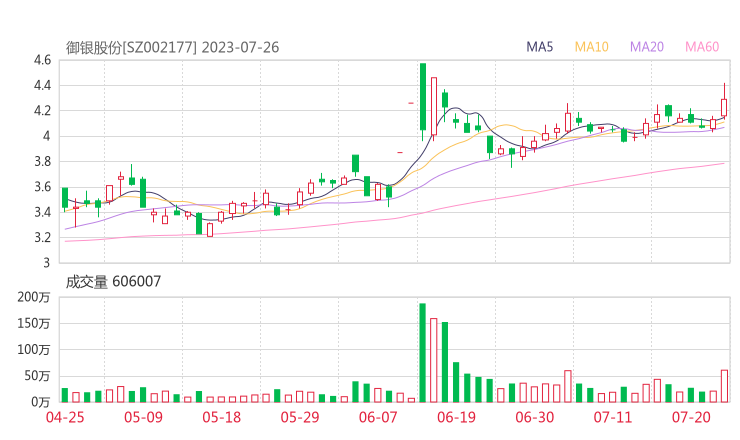This screenshot has height=440, width=740.
Task: Click the 04-25 date axis label
Action: [x=65, y=417]
